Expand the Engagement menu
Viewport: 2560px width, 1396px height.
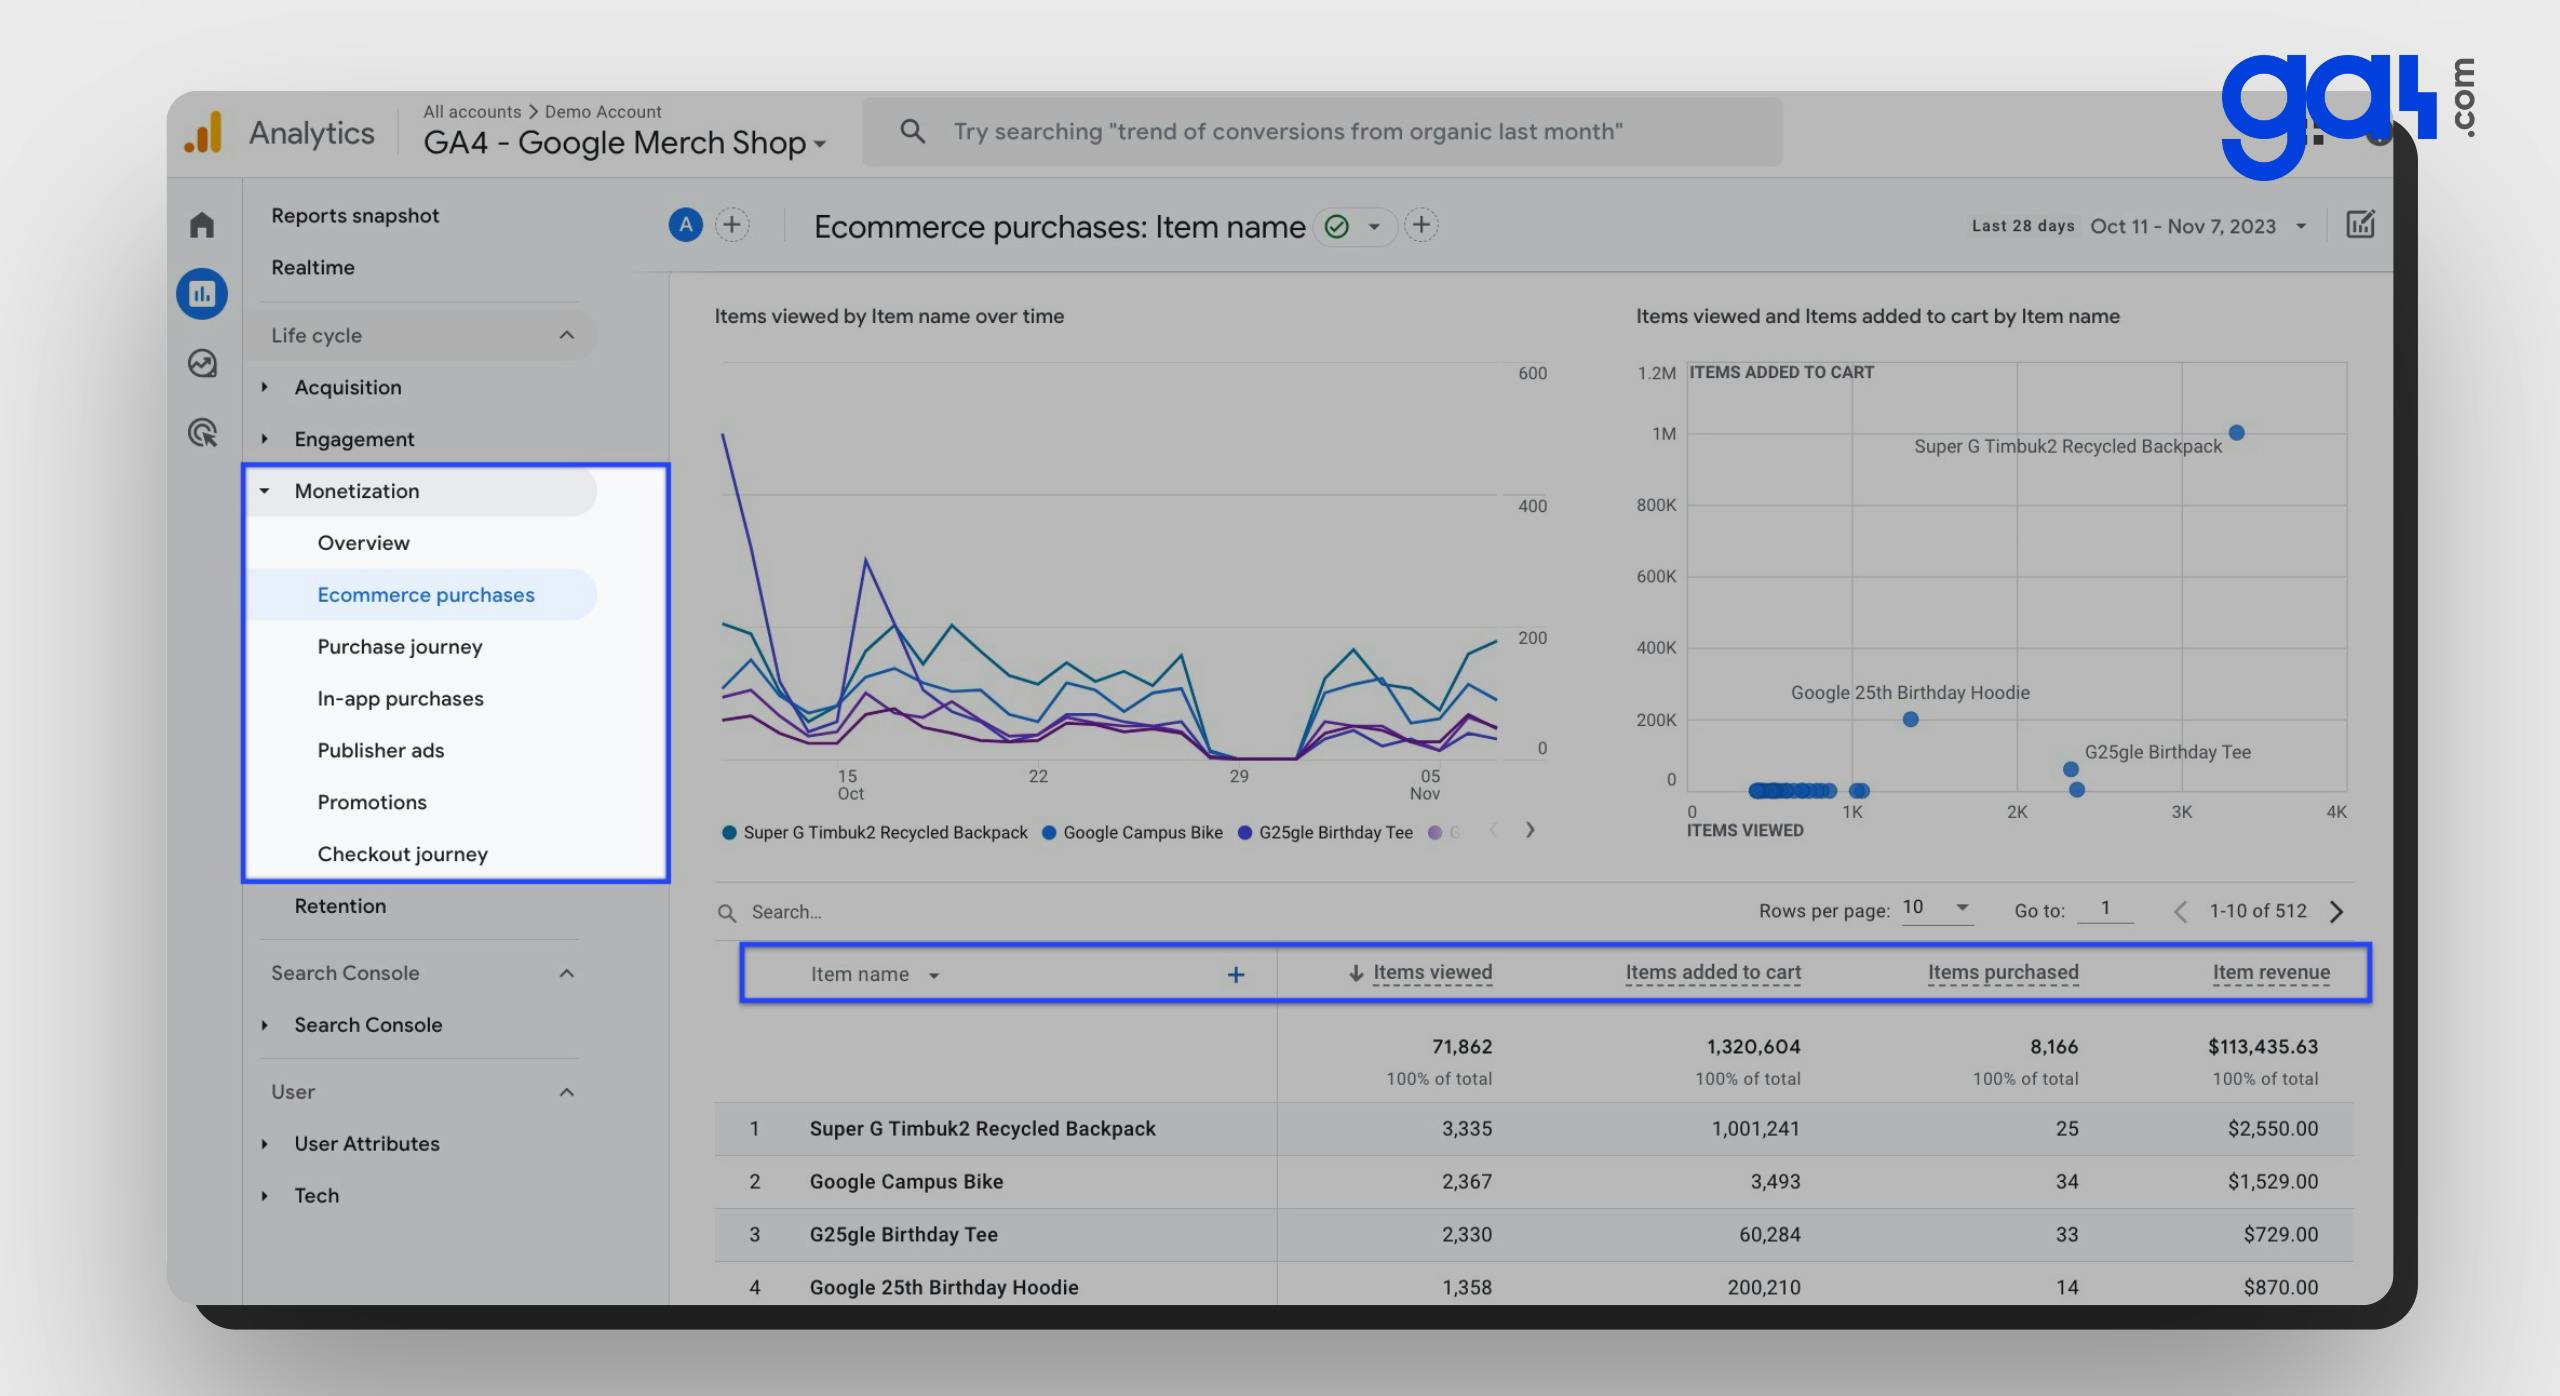point(264,439)
